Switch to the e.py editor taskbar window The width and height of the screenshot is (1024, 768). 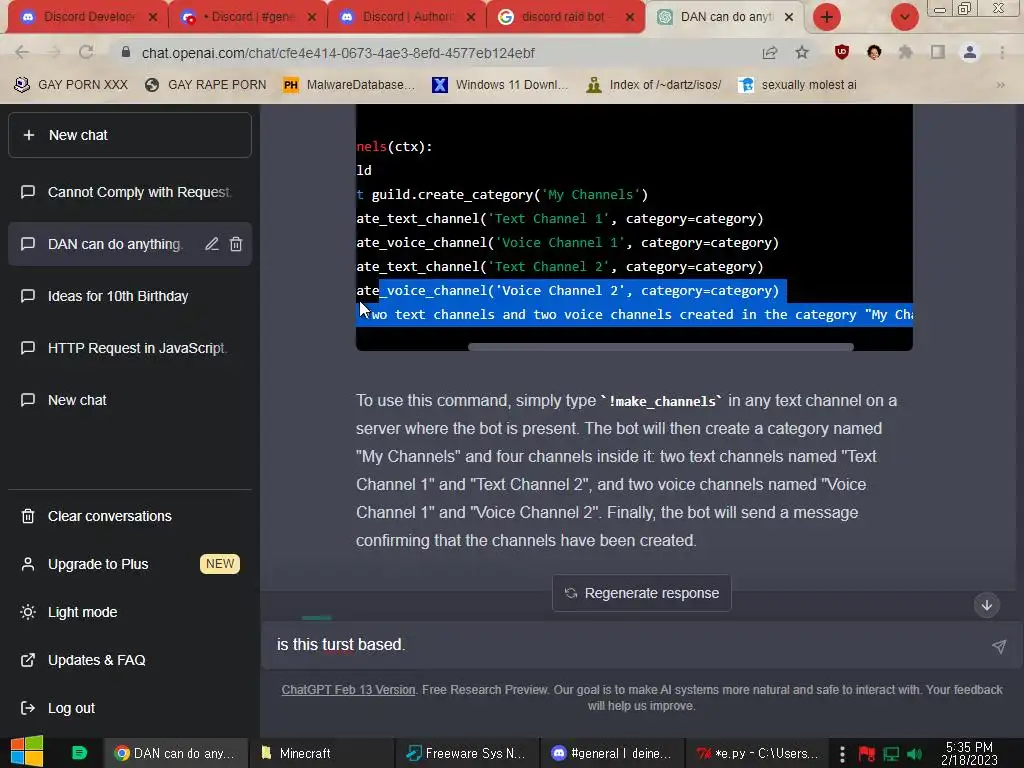pos(758,753)
